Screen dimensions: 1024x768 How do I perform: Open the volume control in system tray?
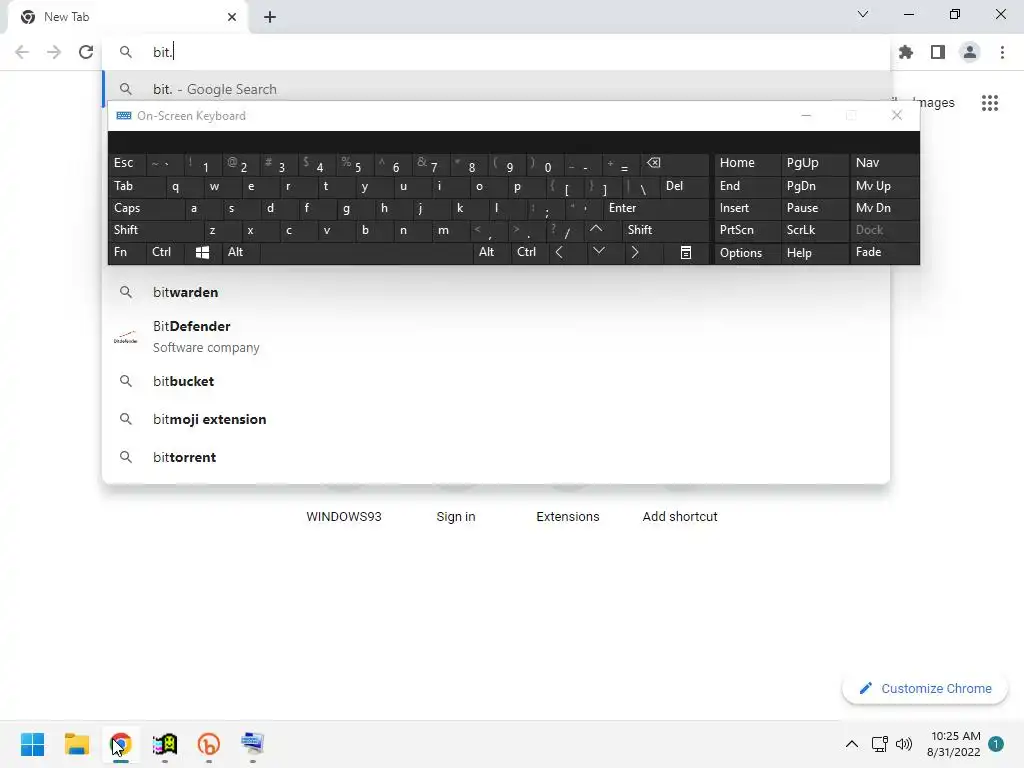point(904,744)
